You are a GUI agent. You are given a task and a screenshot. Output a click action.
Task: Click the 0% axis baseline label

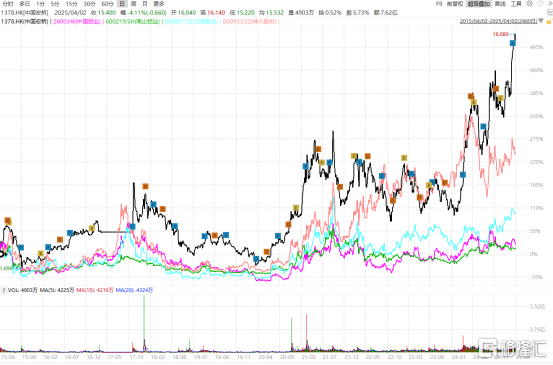(x=534, y=254)
